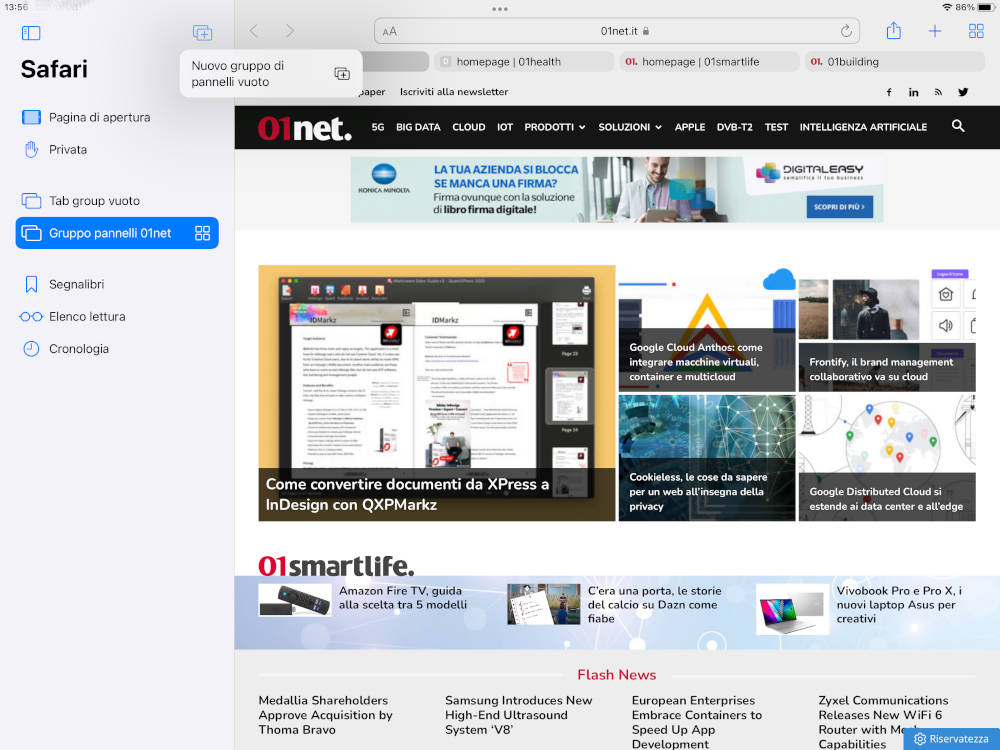Reload the 01net.it page

848,31
